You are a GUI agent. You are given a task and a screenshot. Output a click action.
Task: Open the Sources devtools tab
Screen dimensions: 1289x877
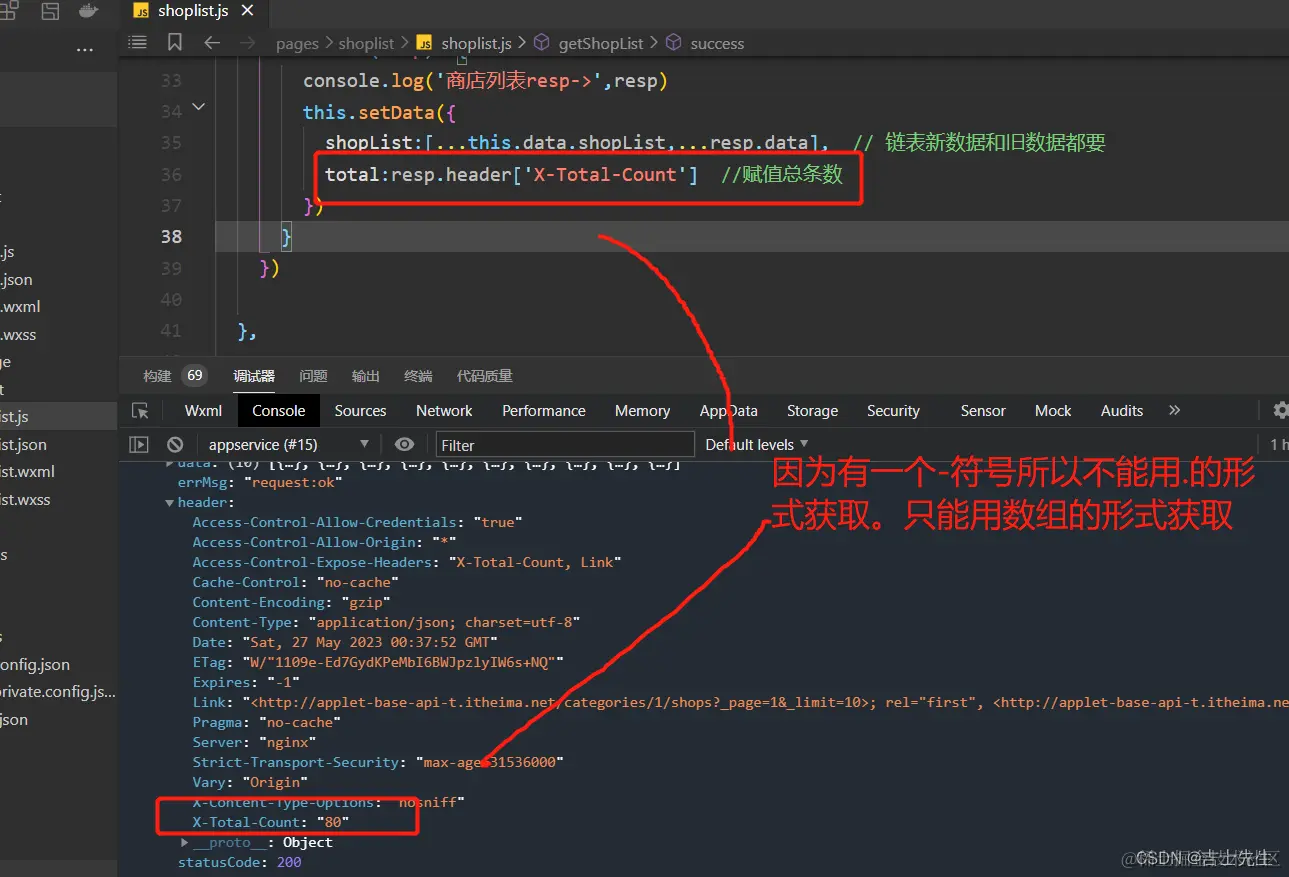[360, 411]
